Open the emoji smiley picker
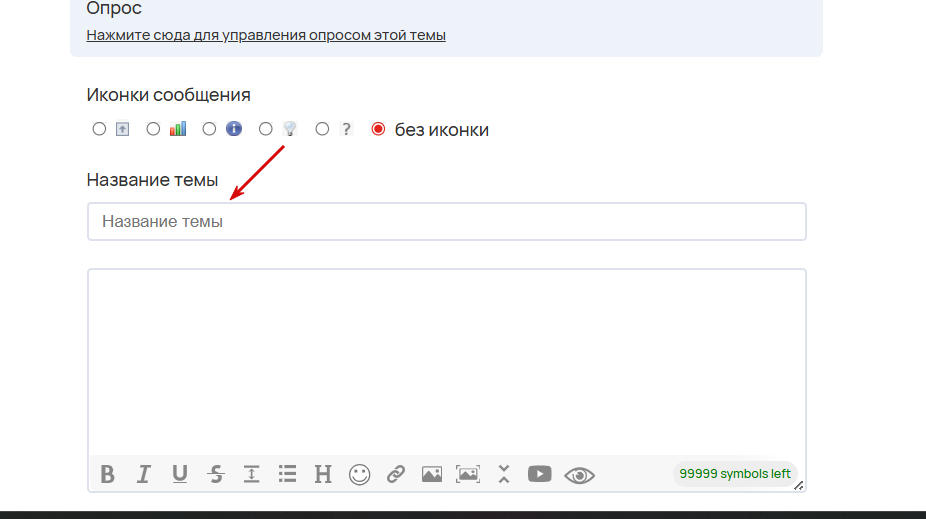The width and height of the screenshot is (926, 519). [359, 474]
